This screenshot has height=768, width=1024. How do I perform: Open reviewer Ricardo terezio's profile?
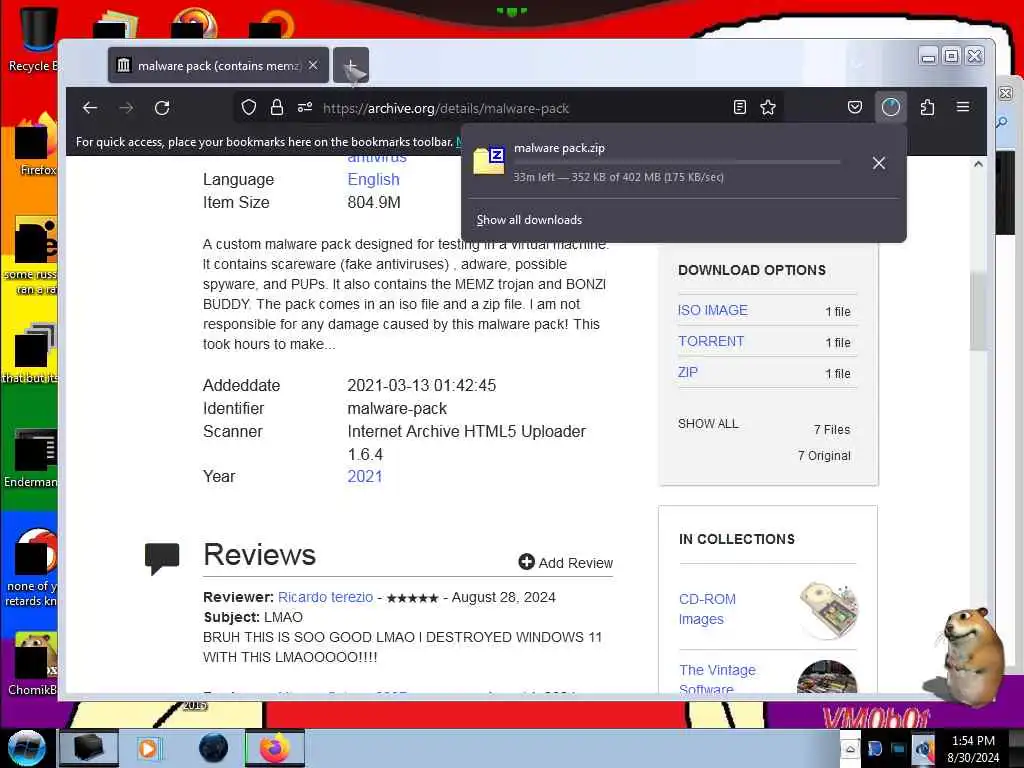point(325,597)
